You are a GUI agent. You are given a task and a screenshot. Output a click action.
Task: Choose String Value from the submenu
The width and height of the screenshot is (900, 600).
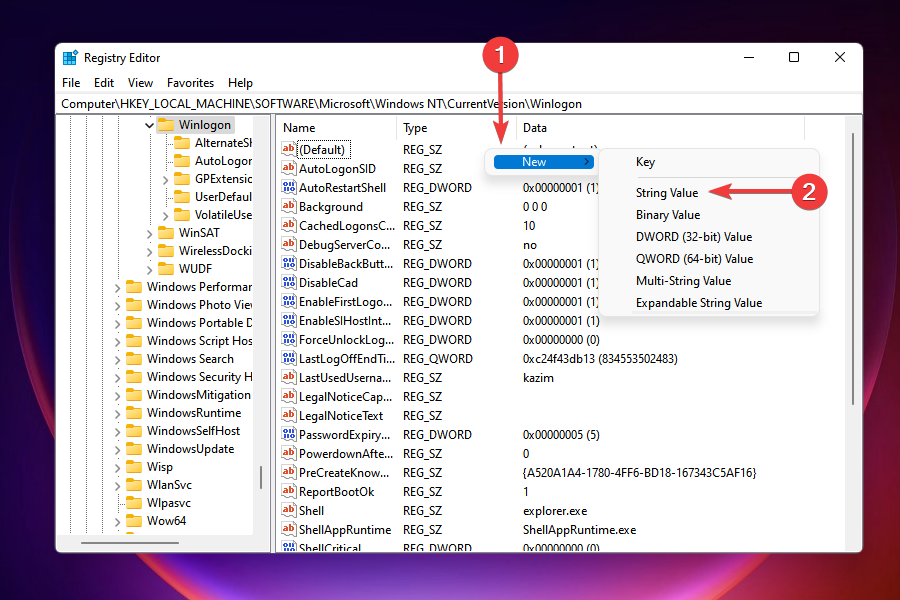pos(667,193)
